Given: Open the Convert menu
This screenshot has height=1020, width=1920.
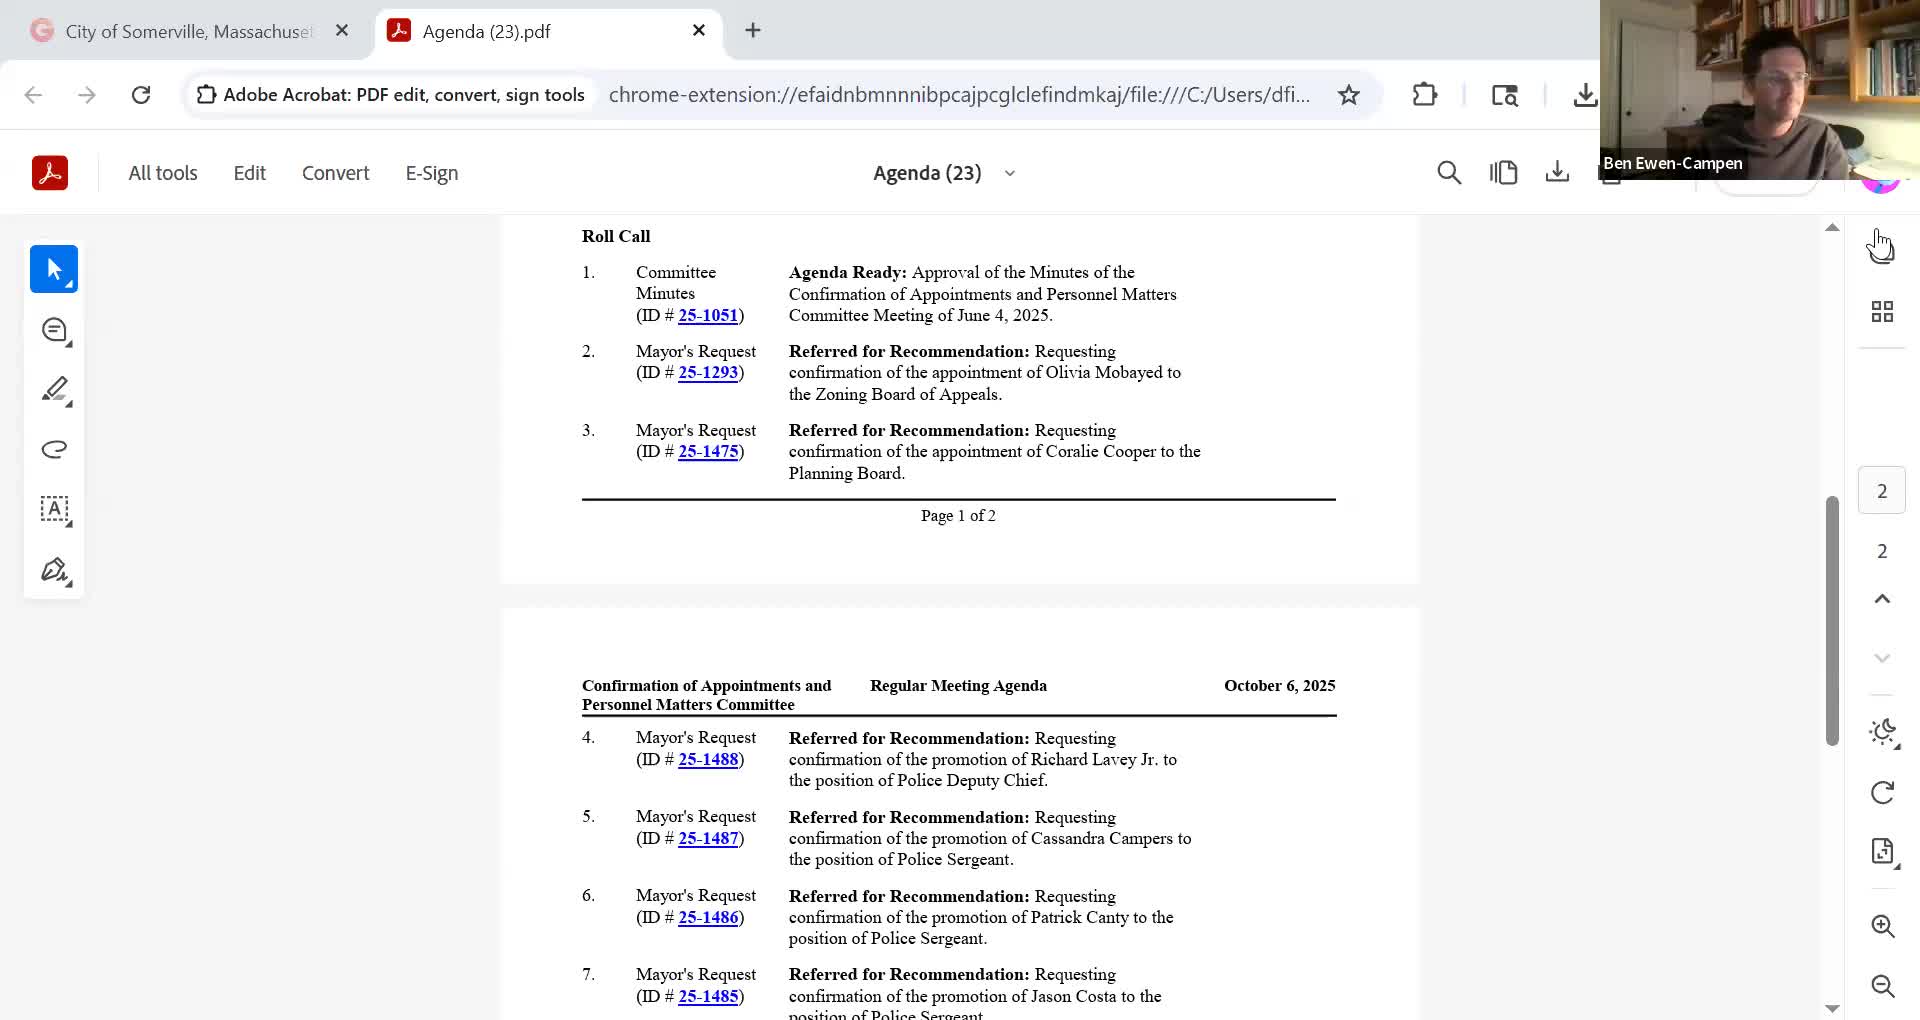Looking at the screenshot, I should point(336,173).
